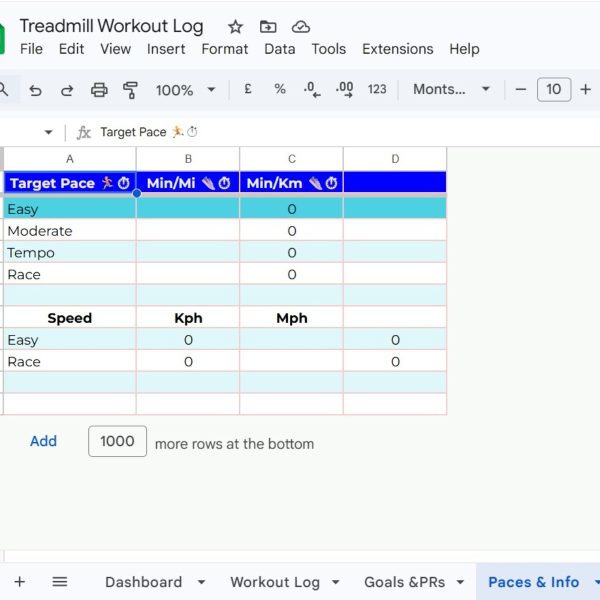This screenshot has width=600, height=600.
Task: Open the Insert menu
Action: tap(166, 49)
